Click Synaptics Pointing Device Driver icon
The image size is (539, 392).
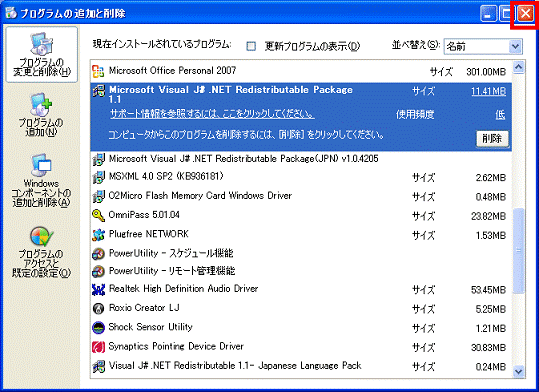click(98, 347)
